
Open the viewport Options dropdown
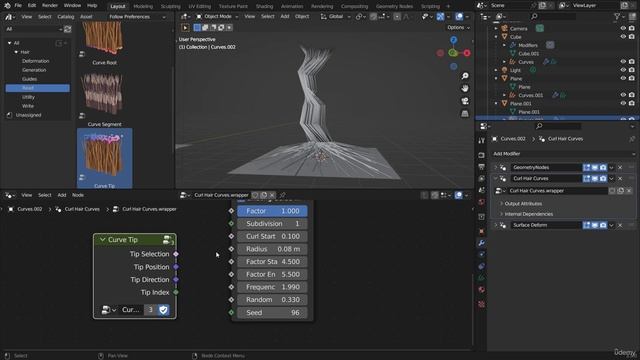[x=458, y=28]
